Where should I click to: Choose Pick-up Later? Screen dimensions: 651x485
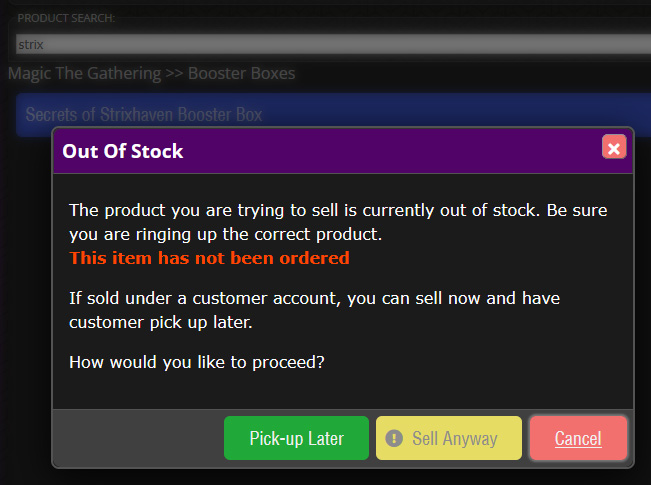tap(296, 438)
